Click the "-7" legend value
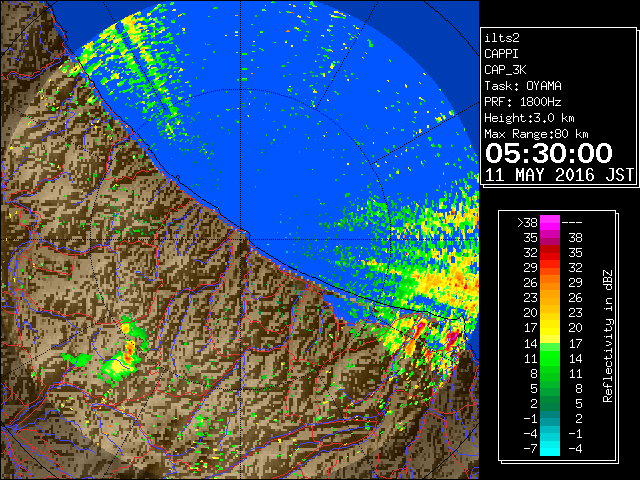This screenshot has width=640, height=480. [530, 449]
